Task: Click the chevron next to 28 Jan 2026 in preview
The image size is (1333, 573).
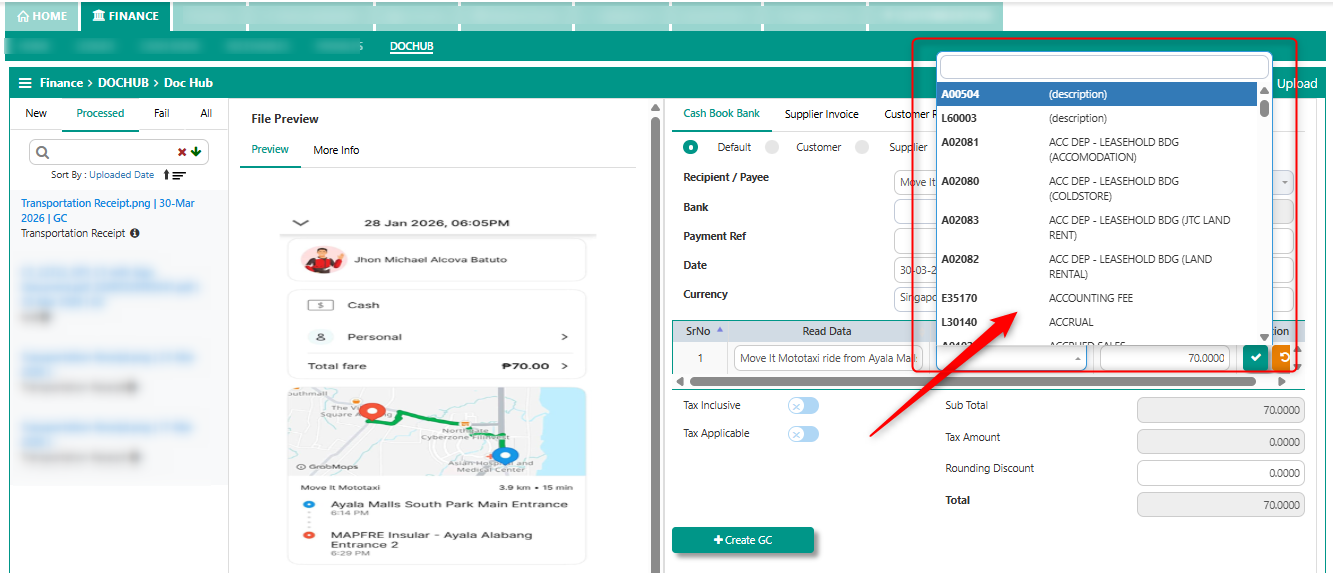Action: [299, 222]
